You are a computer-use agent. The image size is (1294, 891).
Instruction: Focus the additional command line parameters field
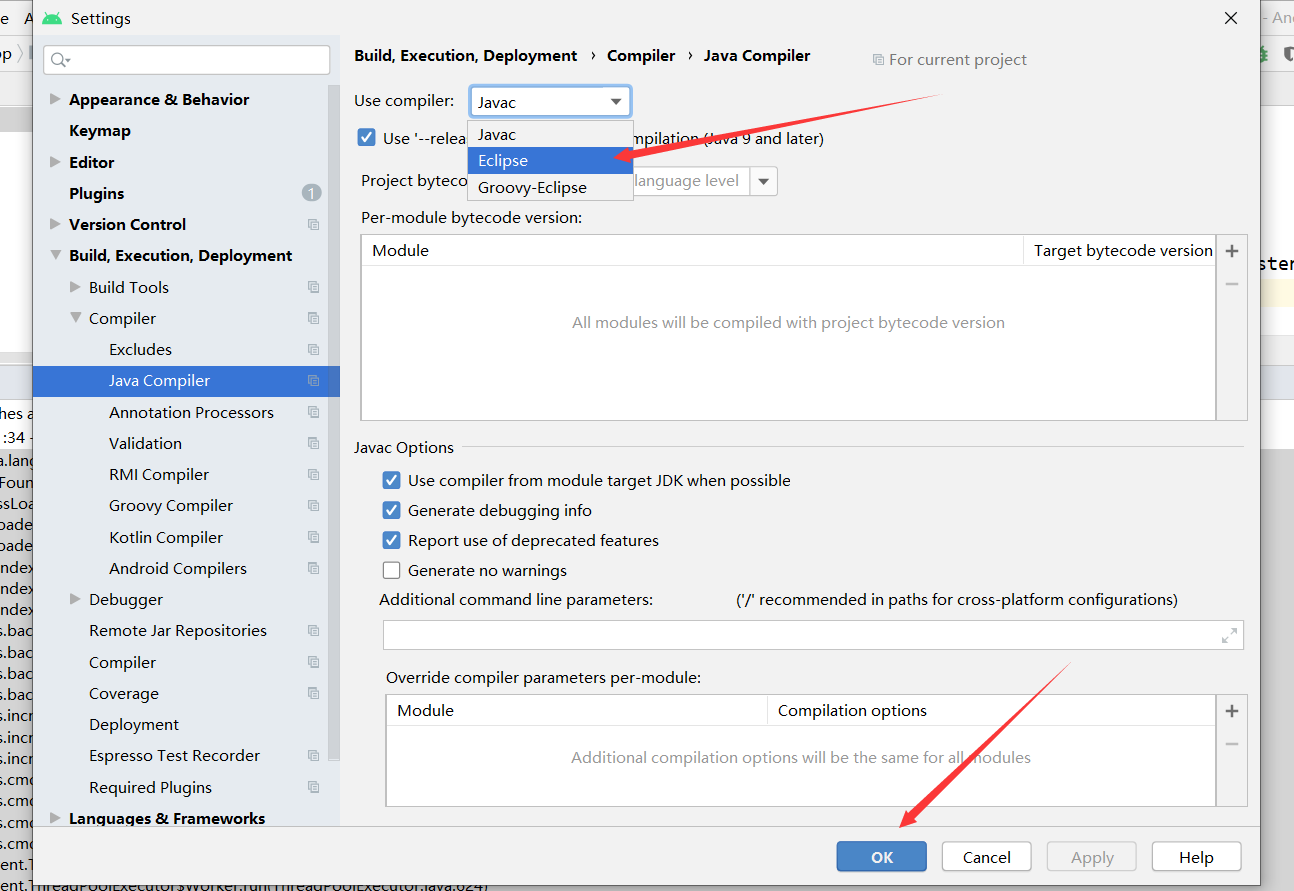pyautogui.click(x=813, y=635)
